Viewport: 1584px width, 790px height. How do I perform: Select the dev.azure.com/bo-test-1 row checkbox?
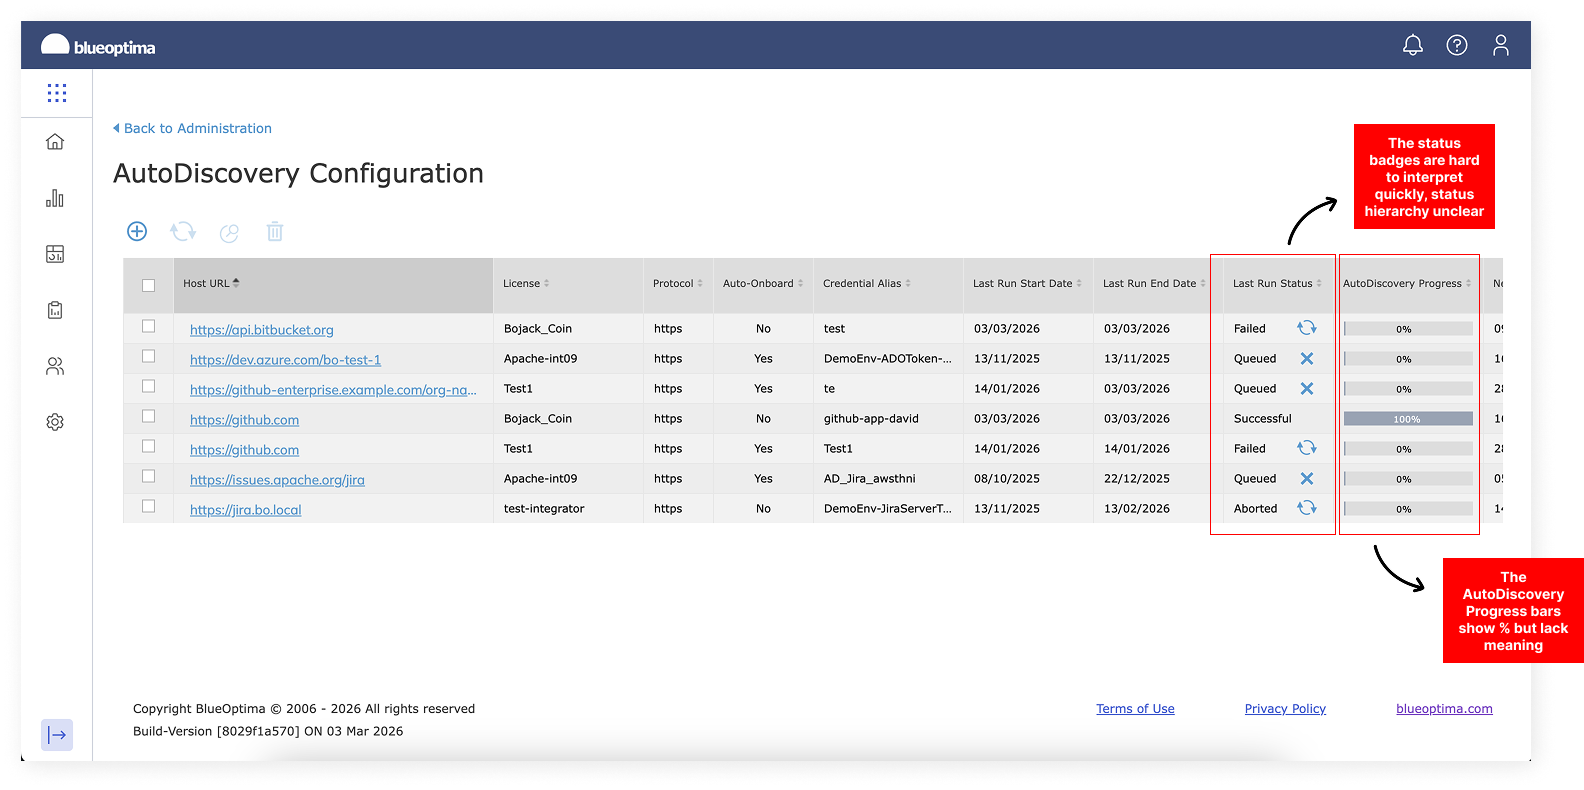coord(148,356)
